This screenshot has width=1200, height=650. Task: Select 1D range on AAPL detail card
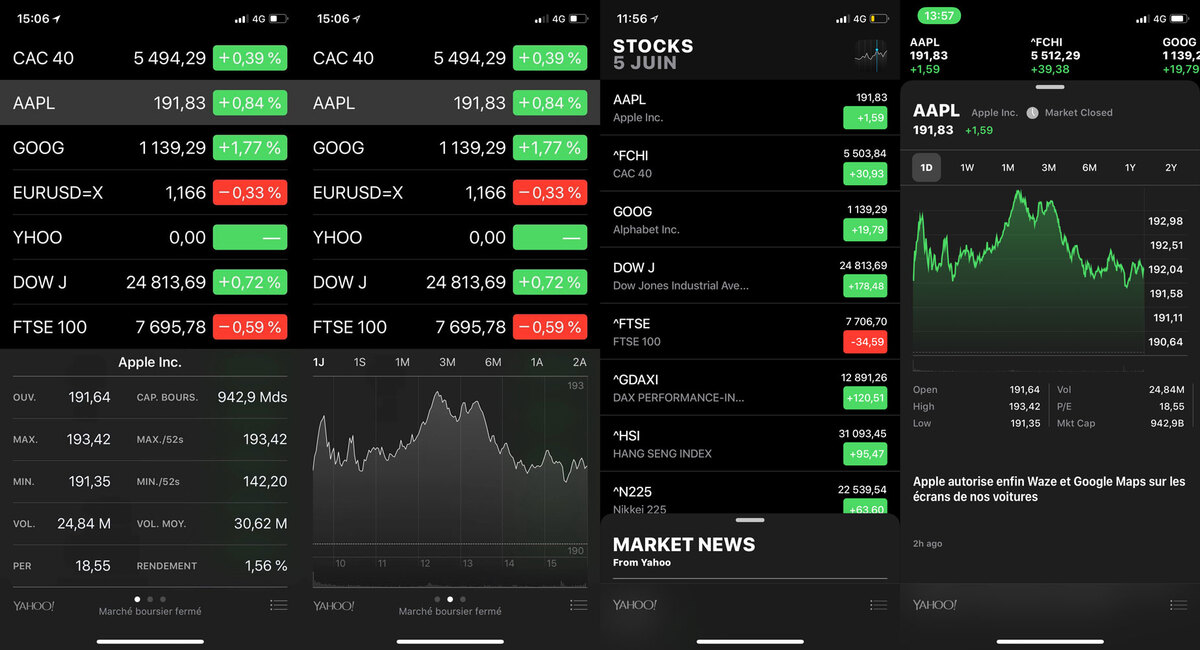click(x=926, y=168)
